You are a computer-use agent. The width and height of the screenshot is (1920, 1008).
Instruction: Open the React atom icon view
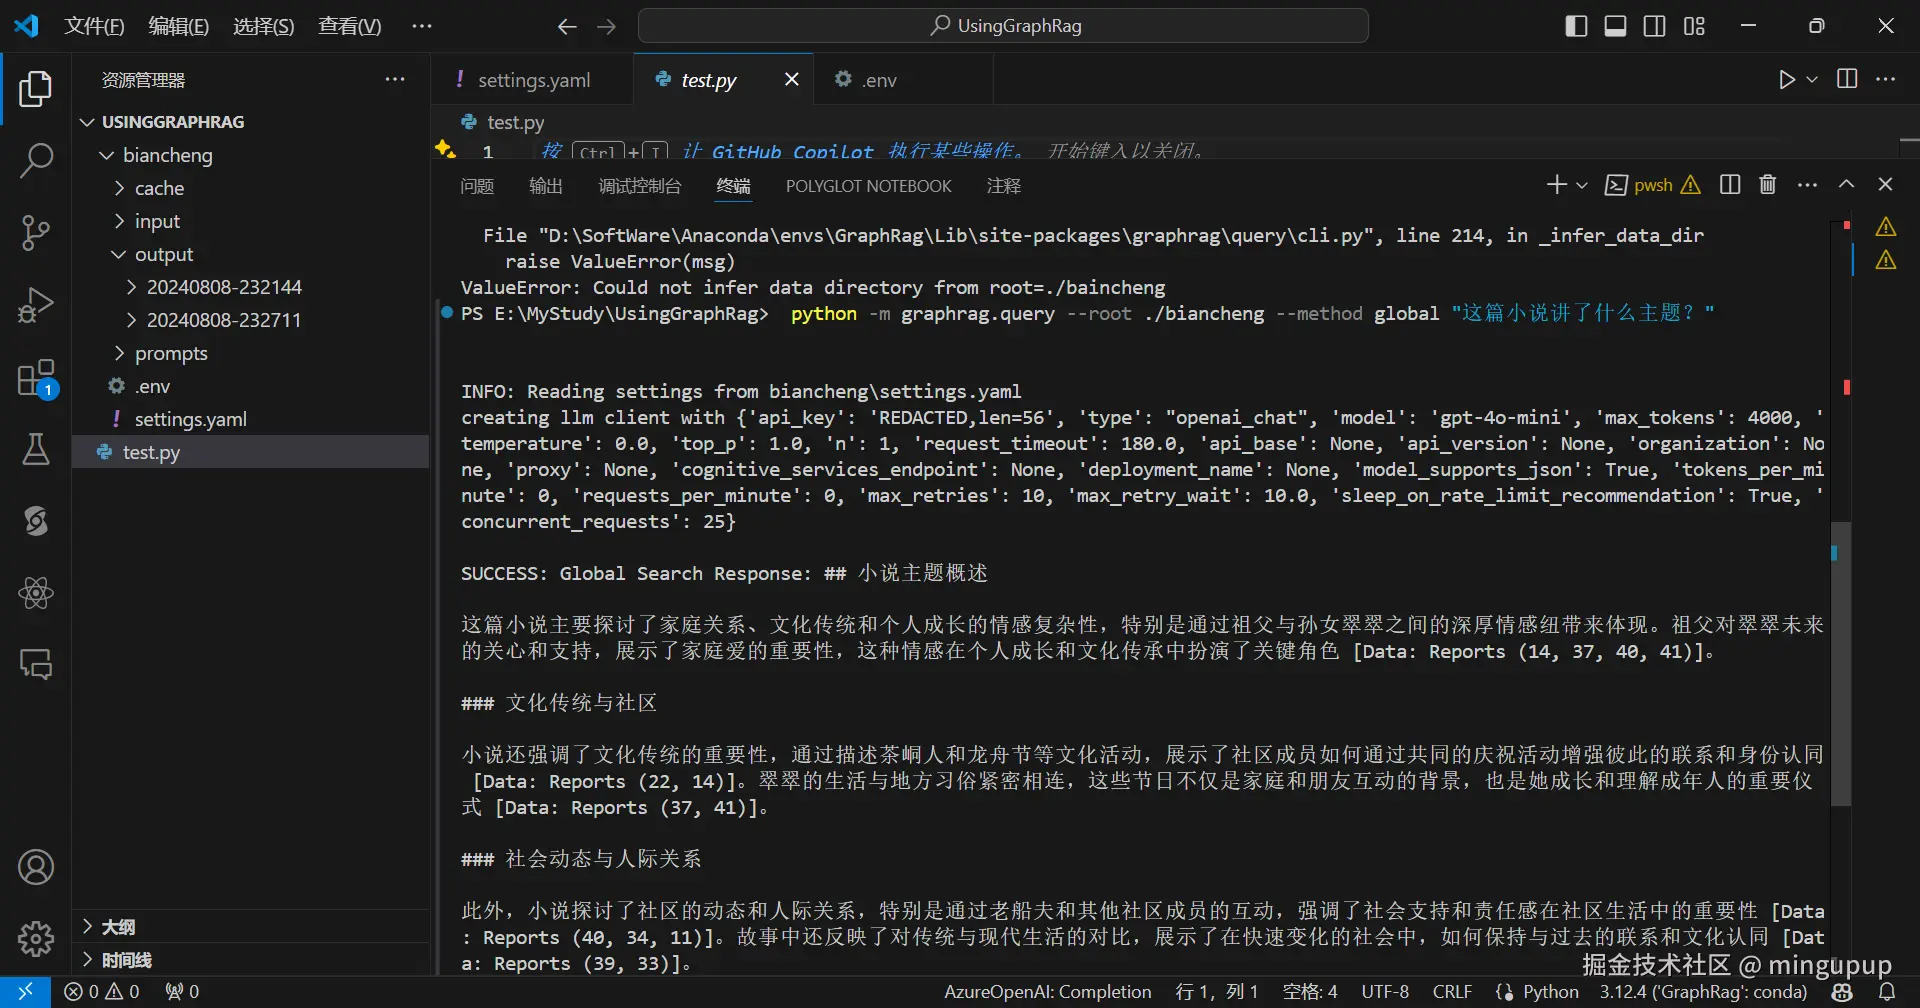coord(36,593)
